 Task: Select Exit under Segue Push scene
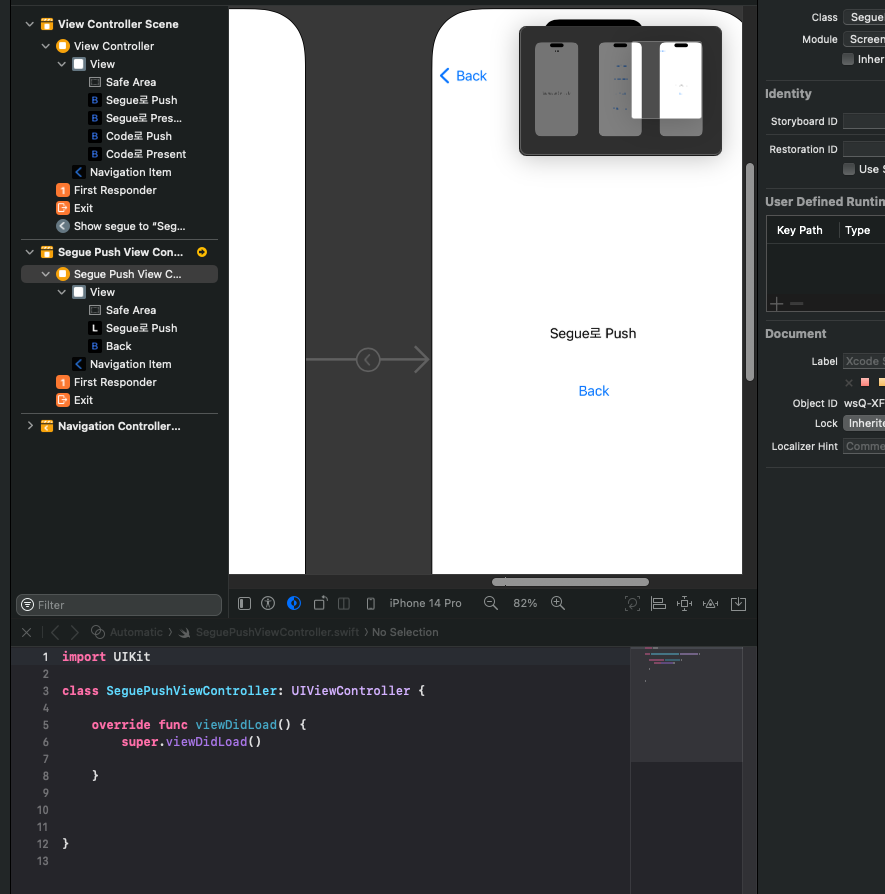pos(75,400)
